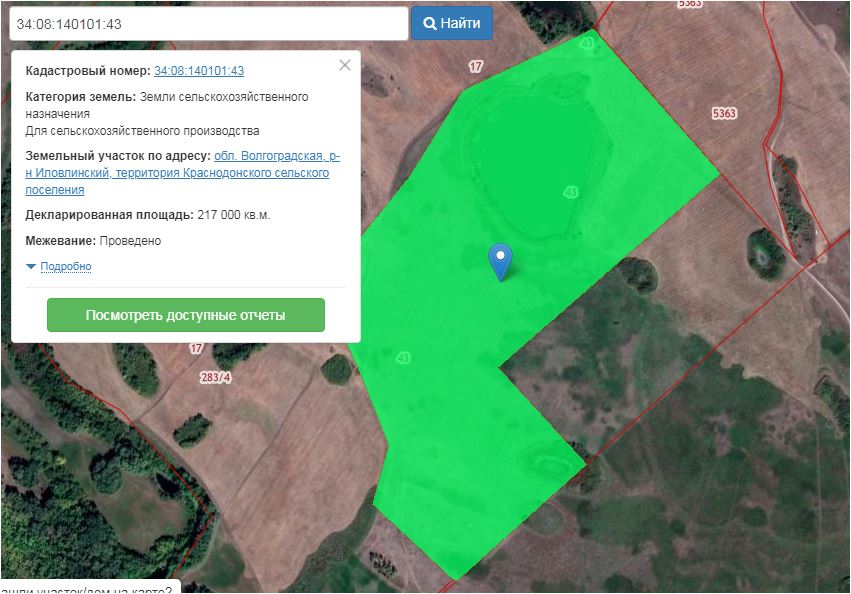Click the magnifier icon in the Найти button
Screen dimensions: 851x594
coord(430,24)
